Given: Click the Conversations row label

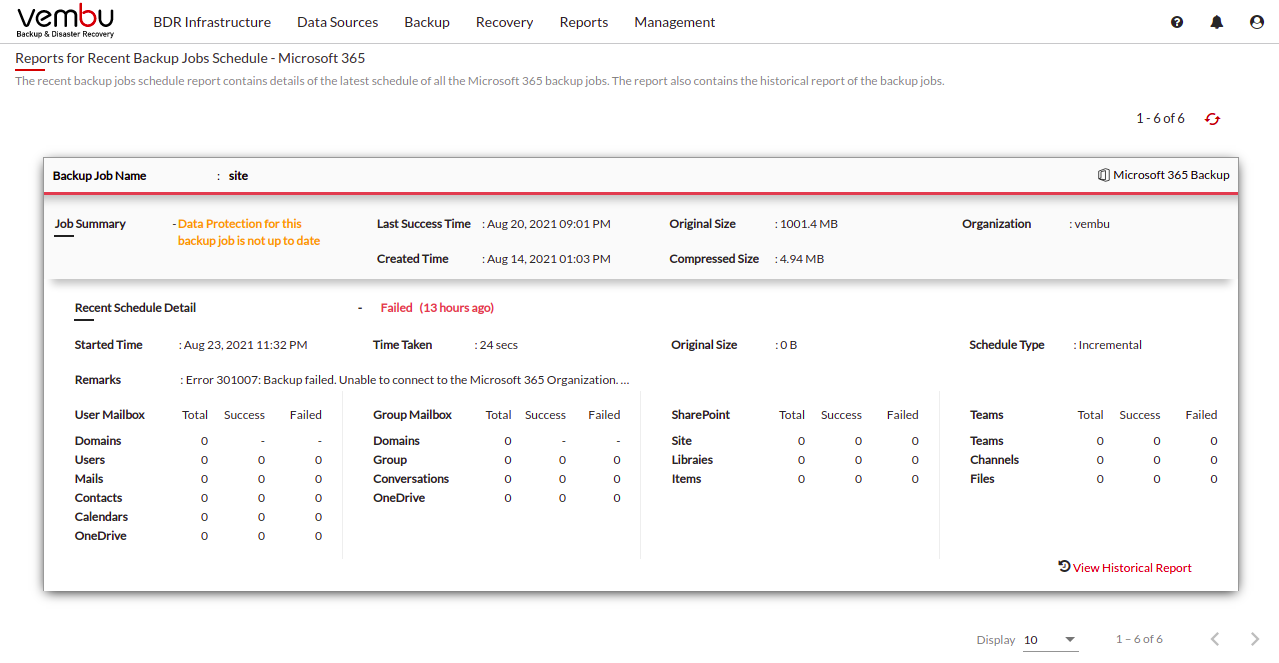Looking at the screenshot, I should pos(411,479).
